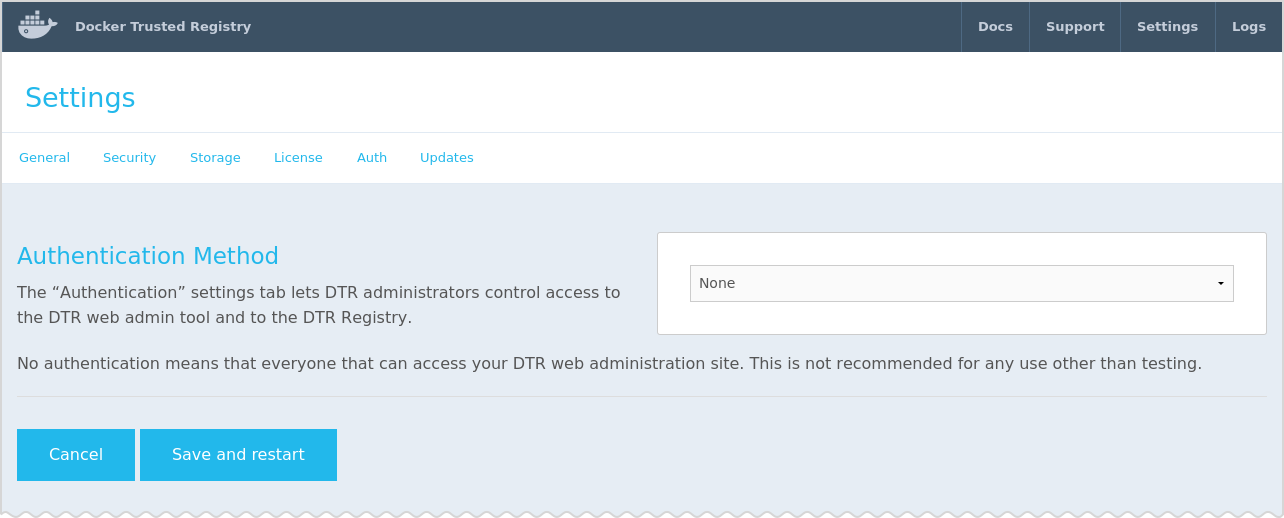Go to Settings in the top navigation bar
Viewport: 1284px width, 518px height.
[1167, 27]
